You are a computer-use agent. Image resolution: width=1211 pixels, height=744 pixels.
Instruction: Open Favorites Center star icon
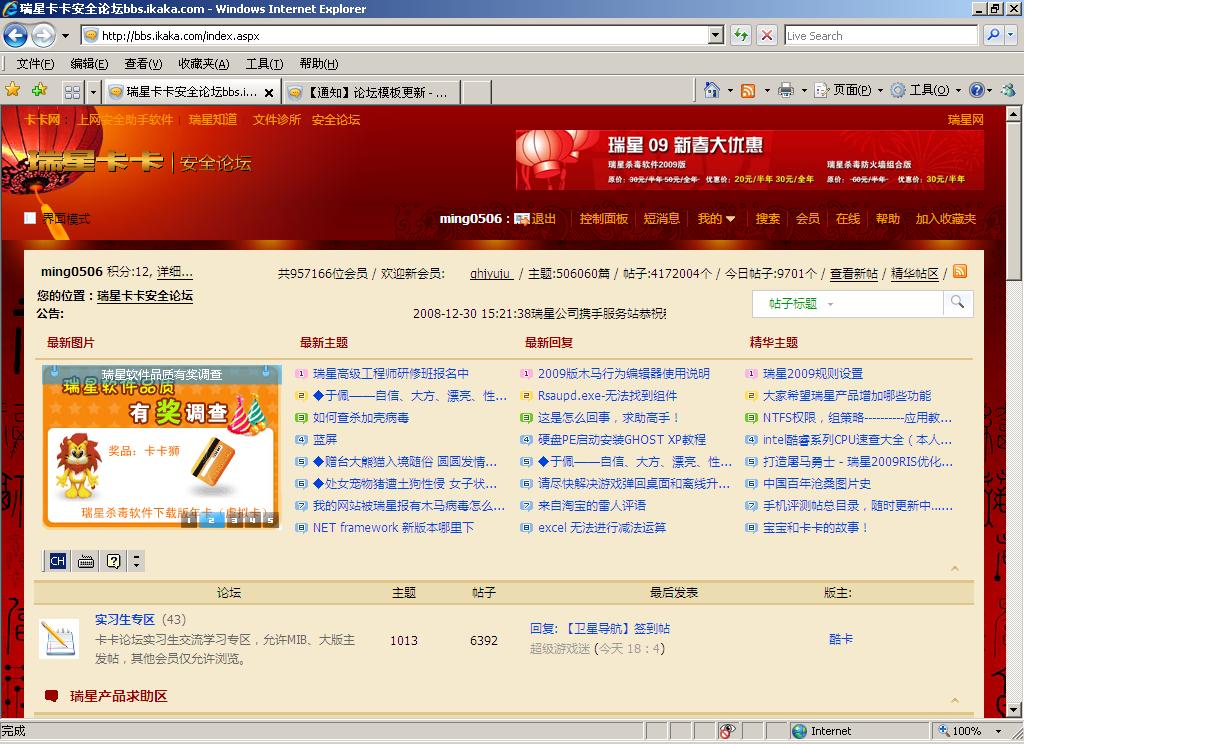point(13,90)
